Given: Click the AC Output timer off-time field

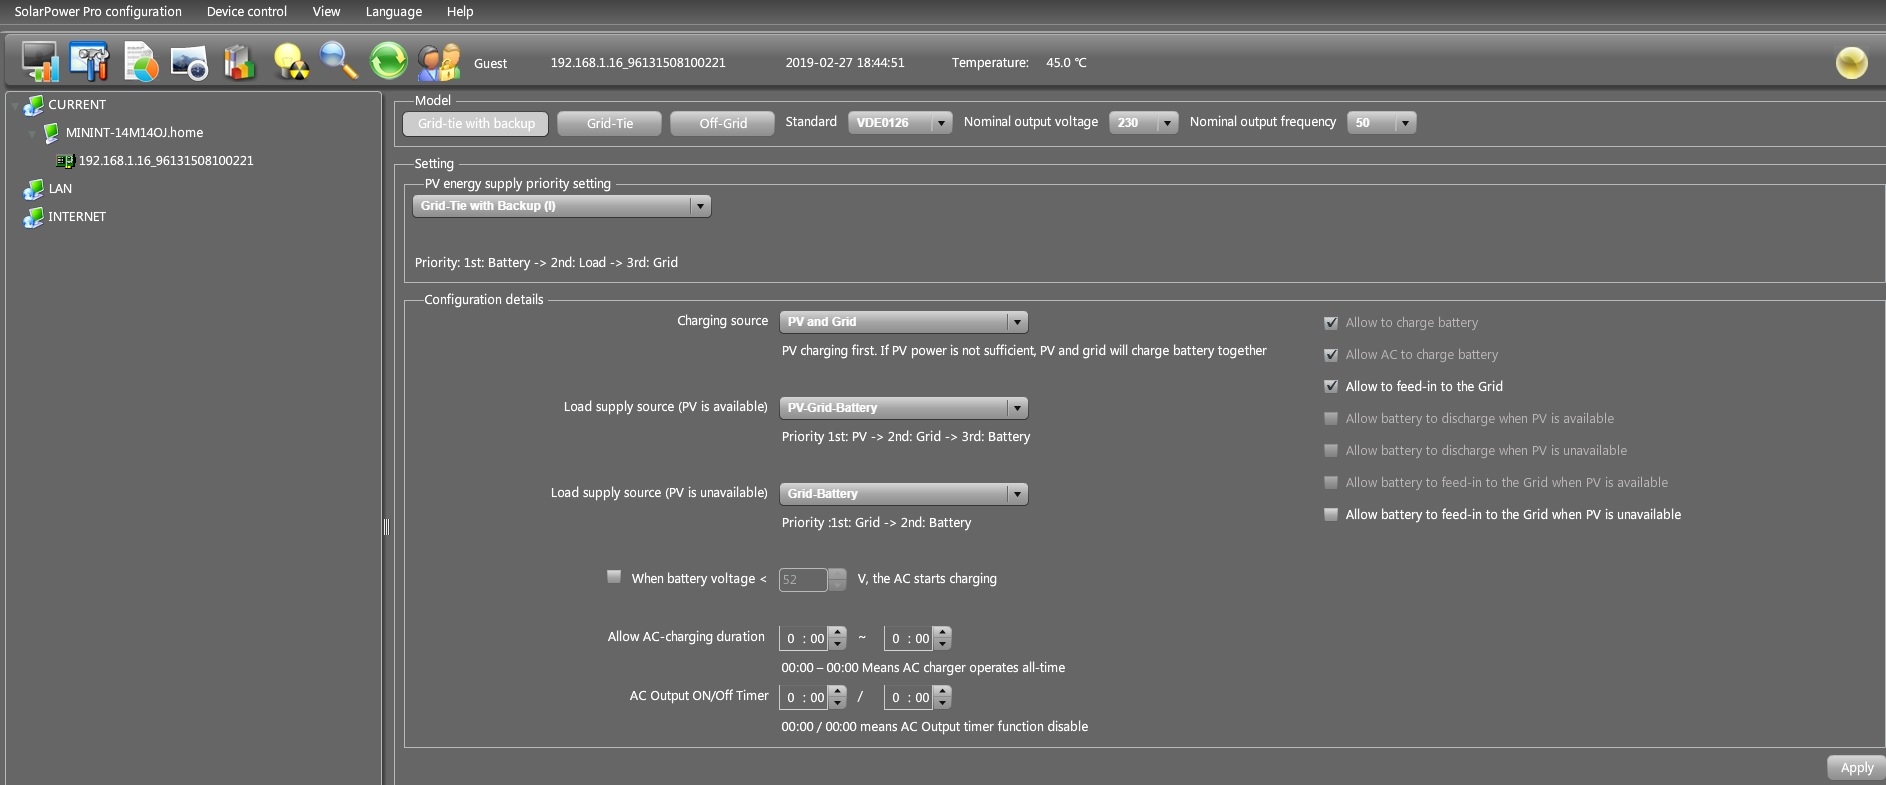Looking at the screenshot, I should (x=909, y=697).
